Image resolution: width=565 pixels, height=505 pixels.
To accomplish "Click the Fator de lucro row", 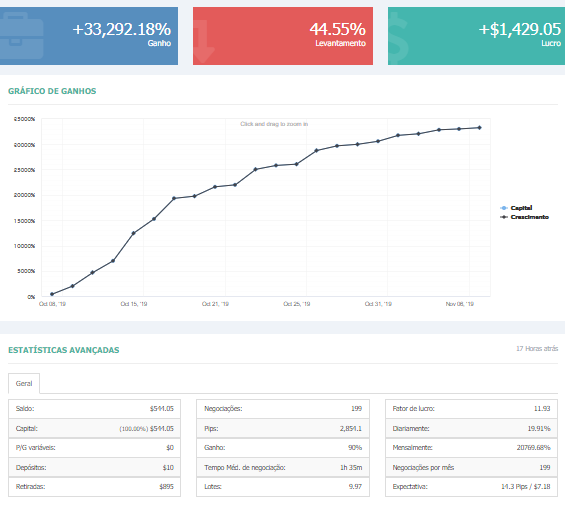I will (x=471, y=409).
